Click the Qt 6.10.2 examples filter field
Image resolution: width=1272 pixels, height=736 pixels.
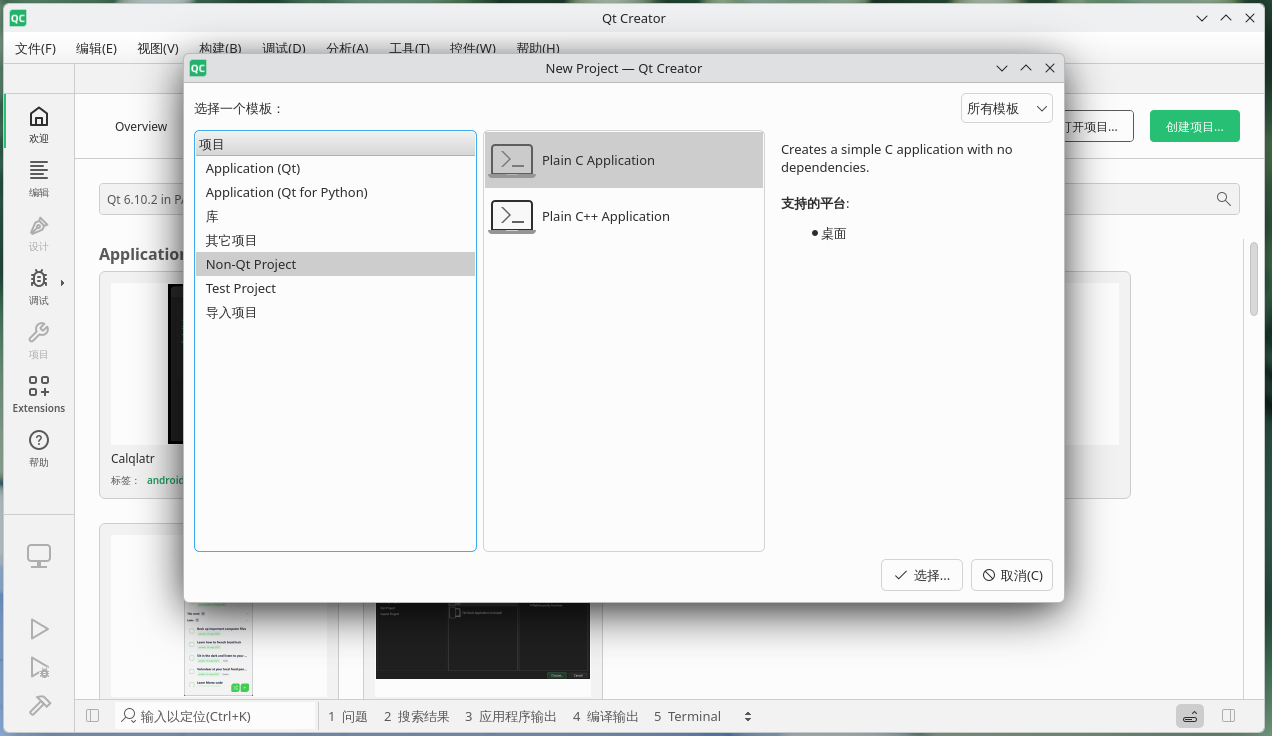point(141,199)
